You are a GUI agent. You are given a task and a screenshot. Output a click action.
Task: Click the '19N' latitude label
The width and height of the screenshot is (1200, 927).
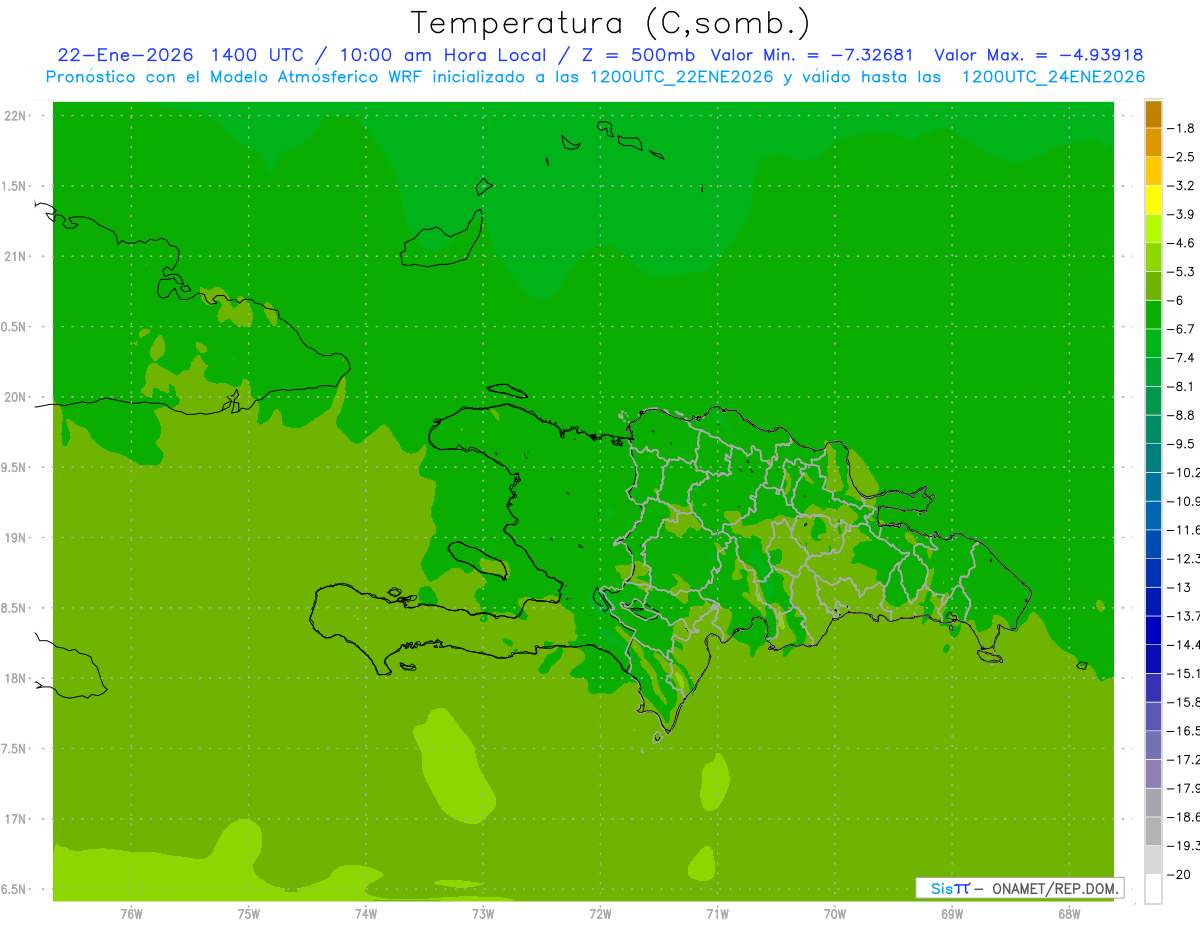point(16,538)
